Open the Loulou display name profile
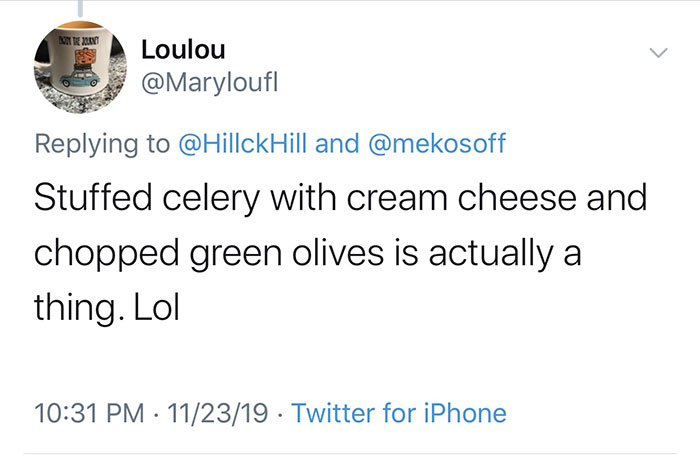700x455 pixels. (184, 48)
